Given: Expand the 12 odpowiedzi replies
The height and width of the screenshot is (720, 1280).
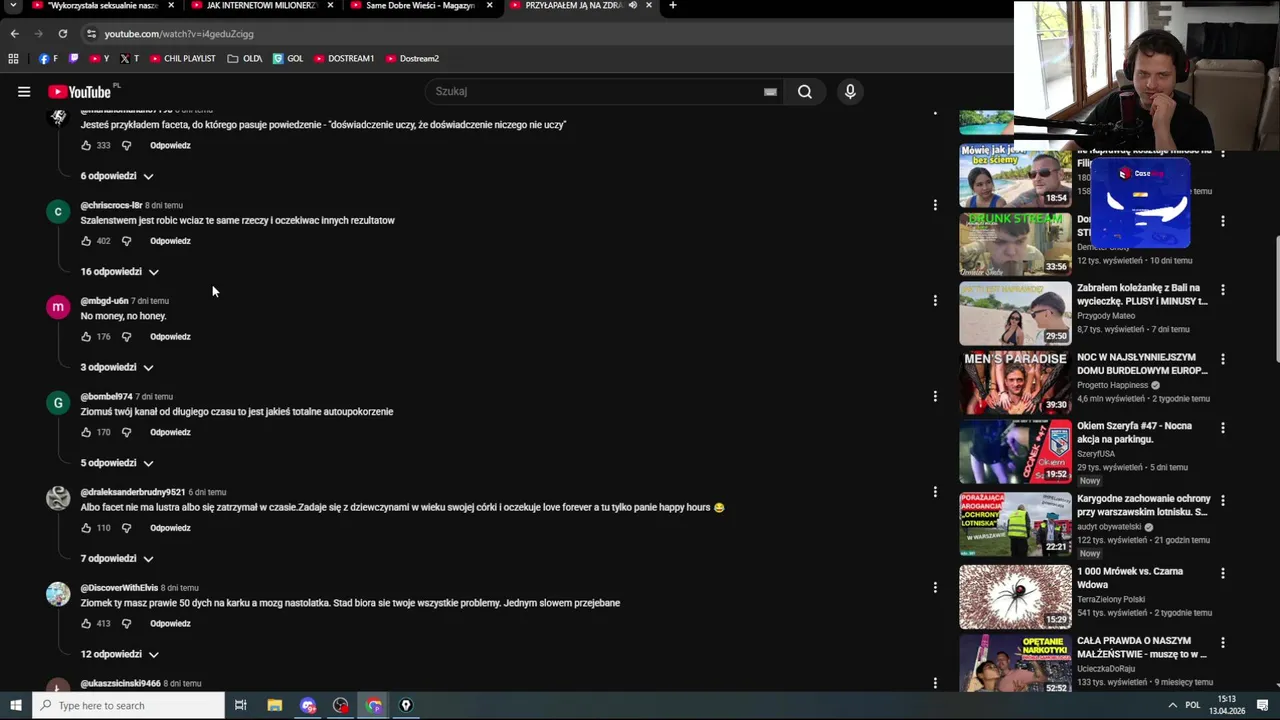Looking at the screenshot, I should (x=120, y=655).
